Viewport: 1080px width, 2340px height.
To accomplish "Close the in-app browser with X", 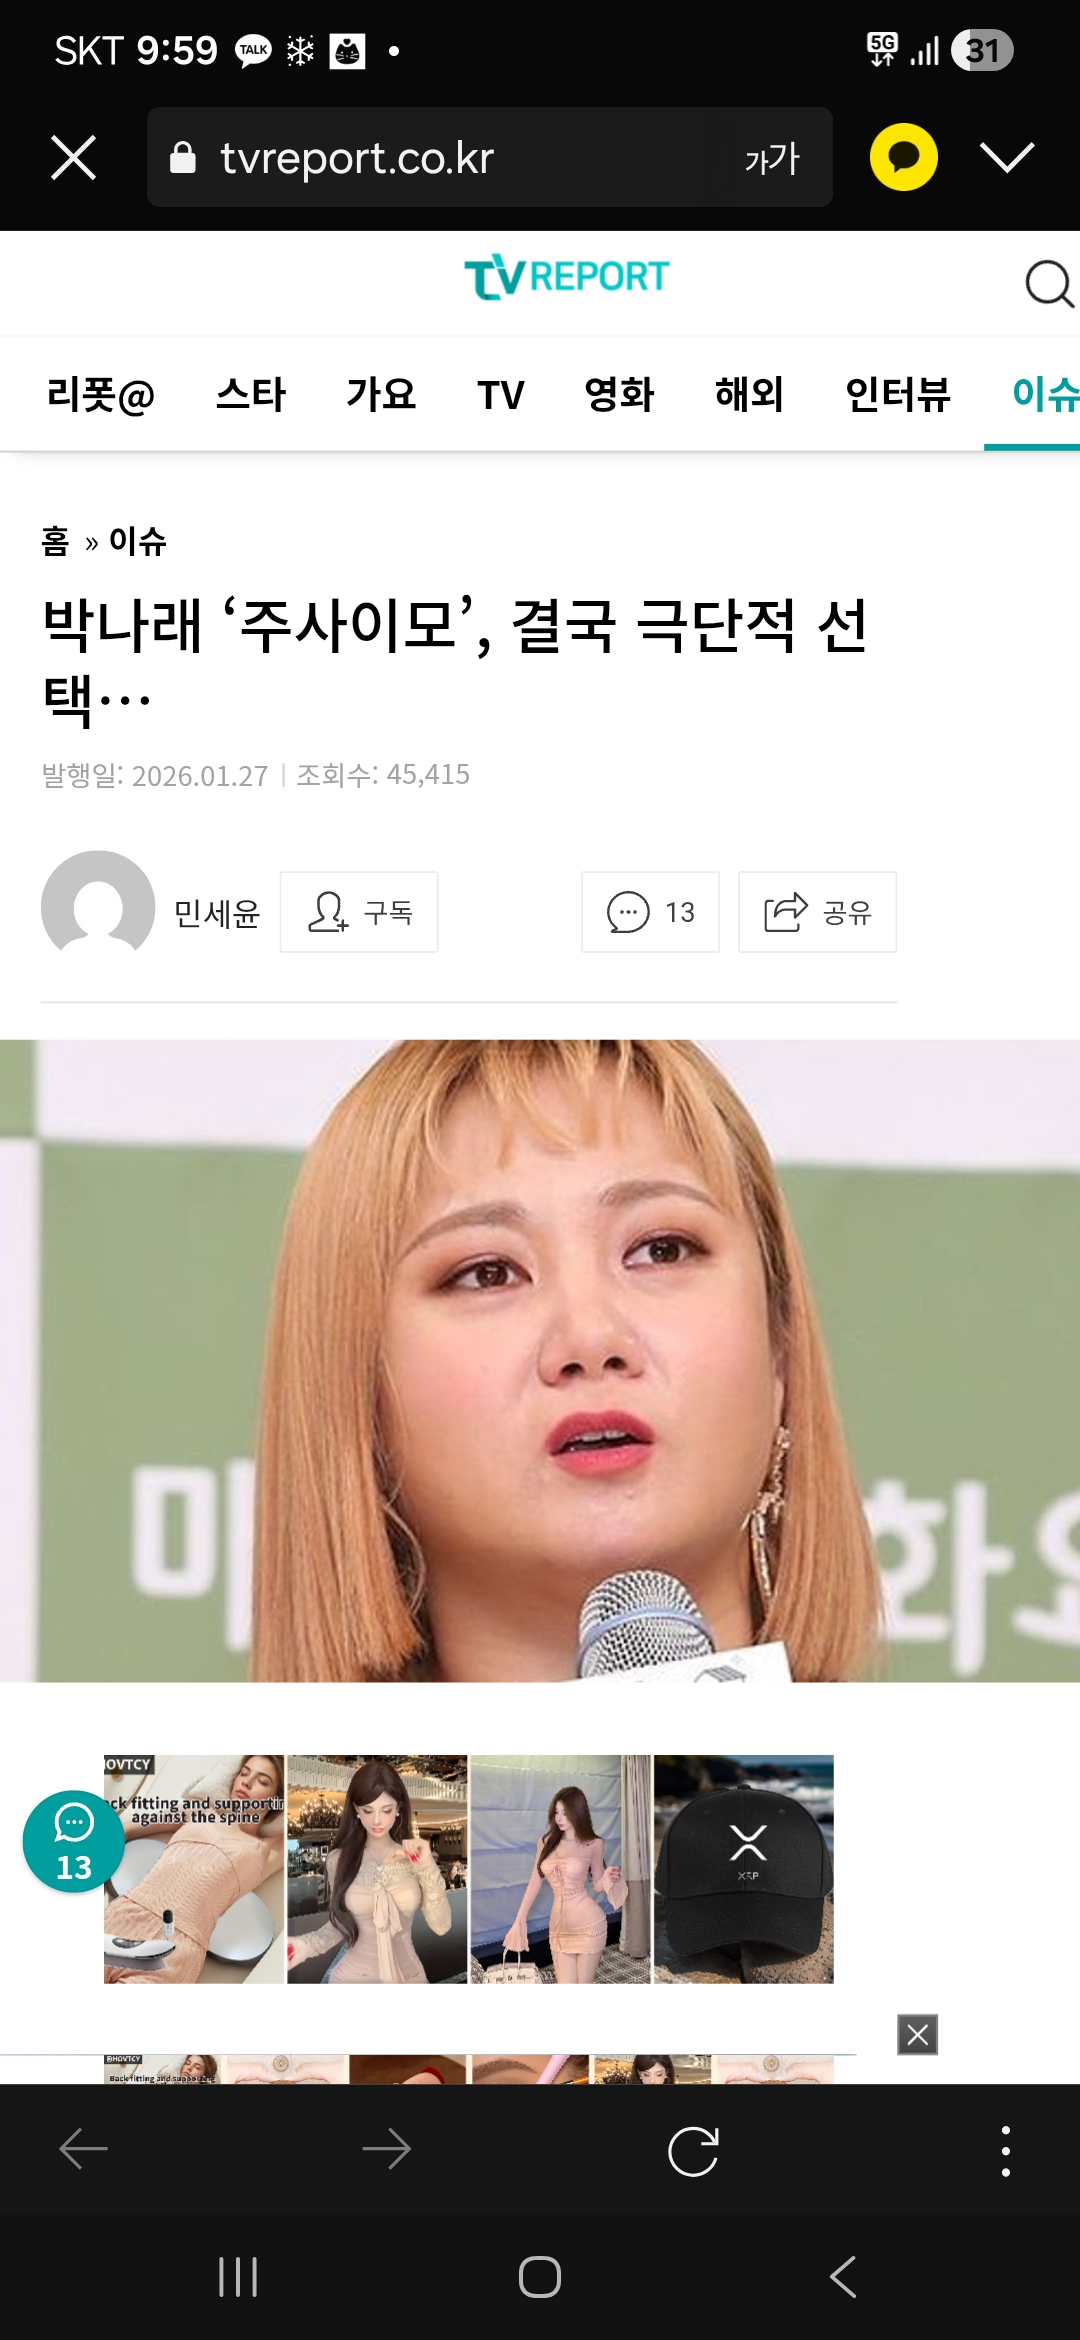I will point(73,157).
